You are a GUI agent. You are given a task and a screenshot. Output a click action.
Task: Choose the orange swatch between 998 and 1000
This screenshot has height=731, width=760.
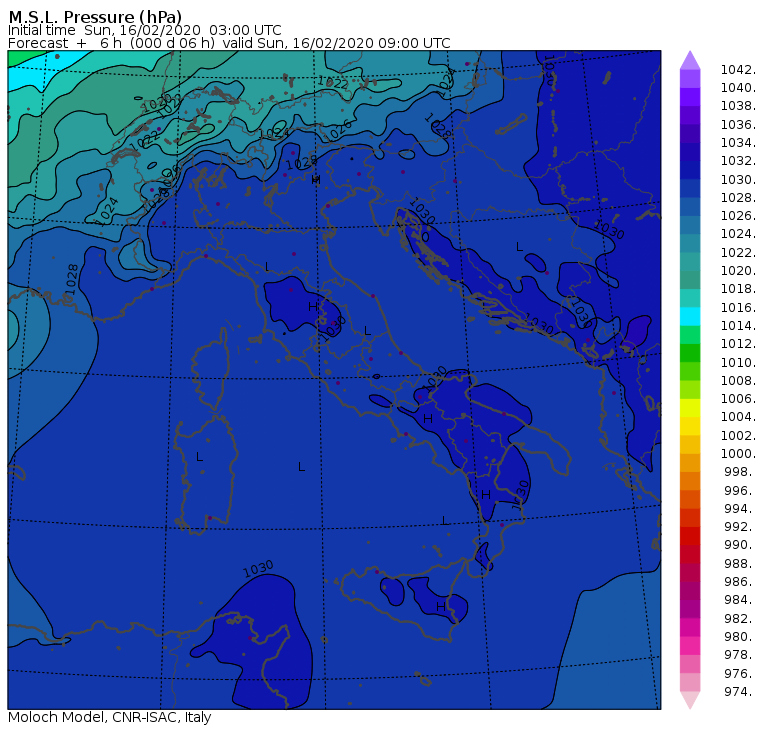pyautogui.click(x=690, y=462)
